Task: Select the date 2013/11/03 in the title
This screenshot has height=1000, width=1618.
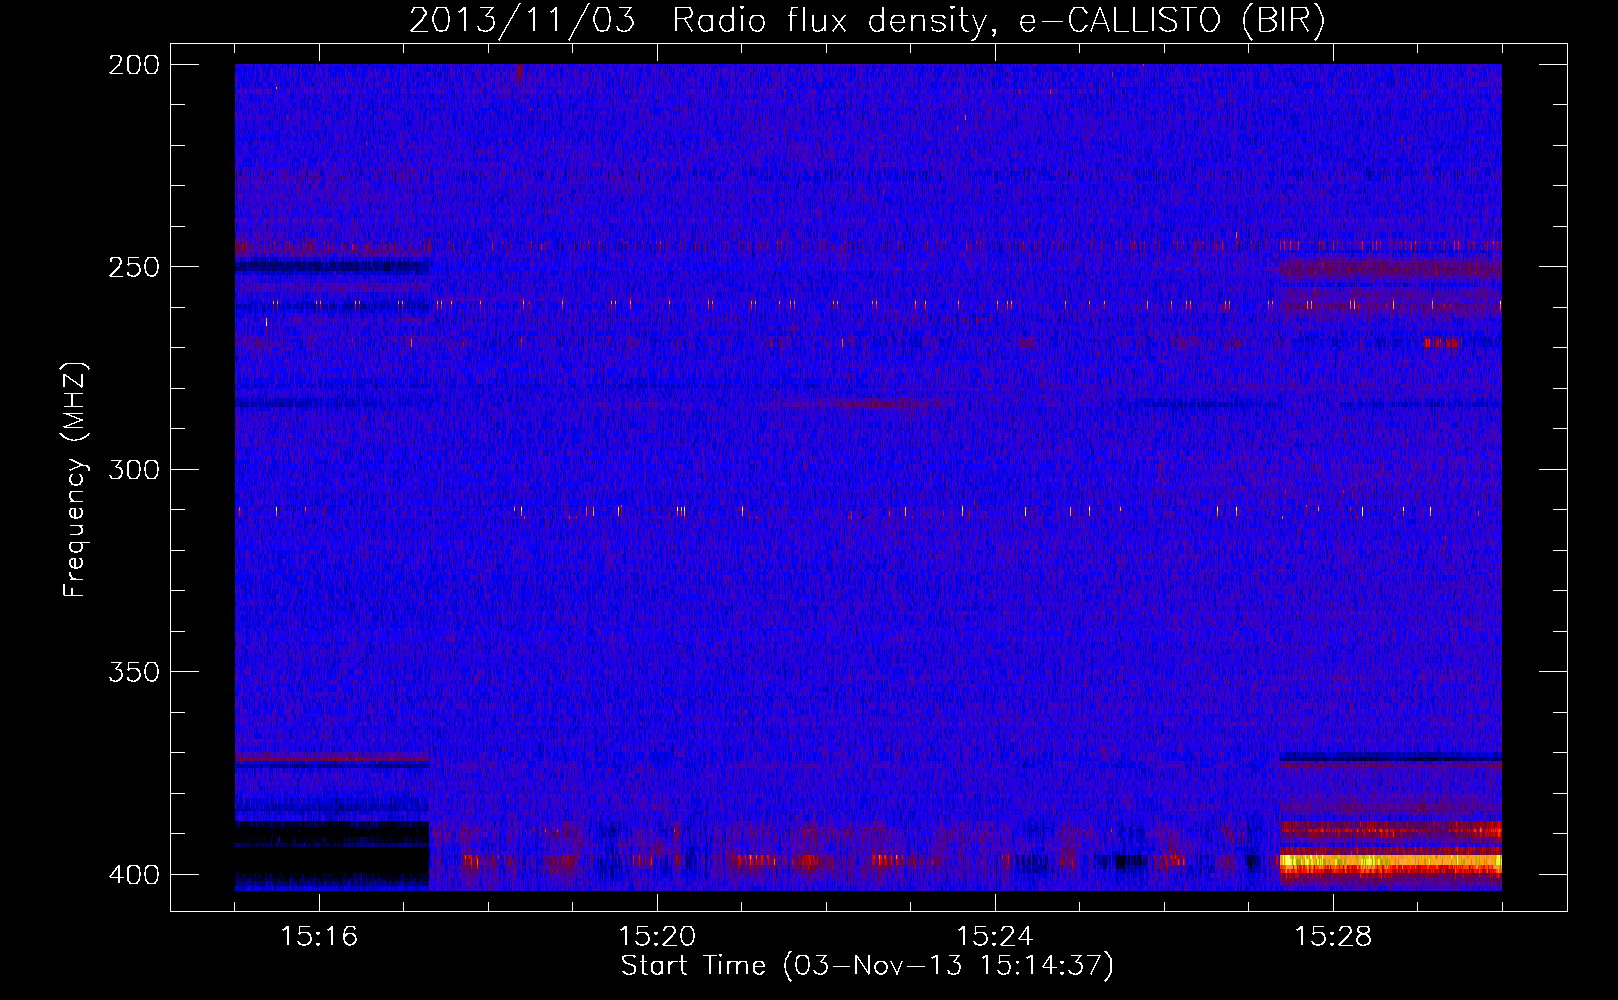Action: [522, 21]
